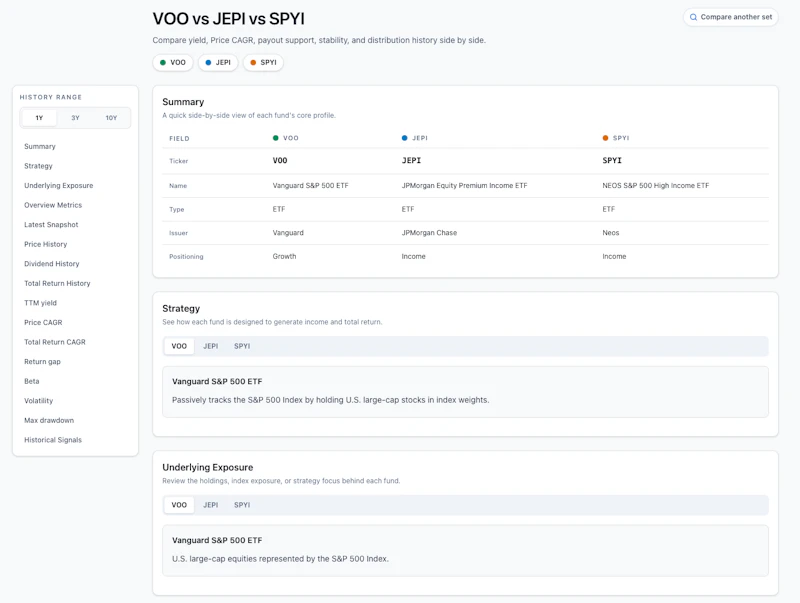Click the blue dot on JEPI chip

click(x=208, y=62)
